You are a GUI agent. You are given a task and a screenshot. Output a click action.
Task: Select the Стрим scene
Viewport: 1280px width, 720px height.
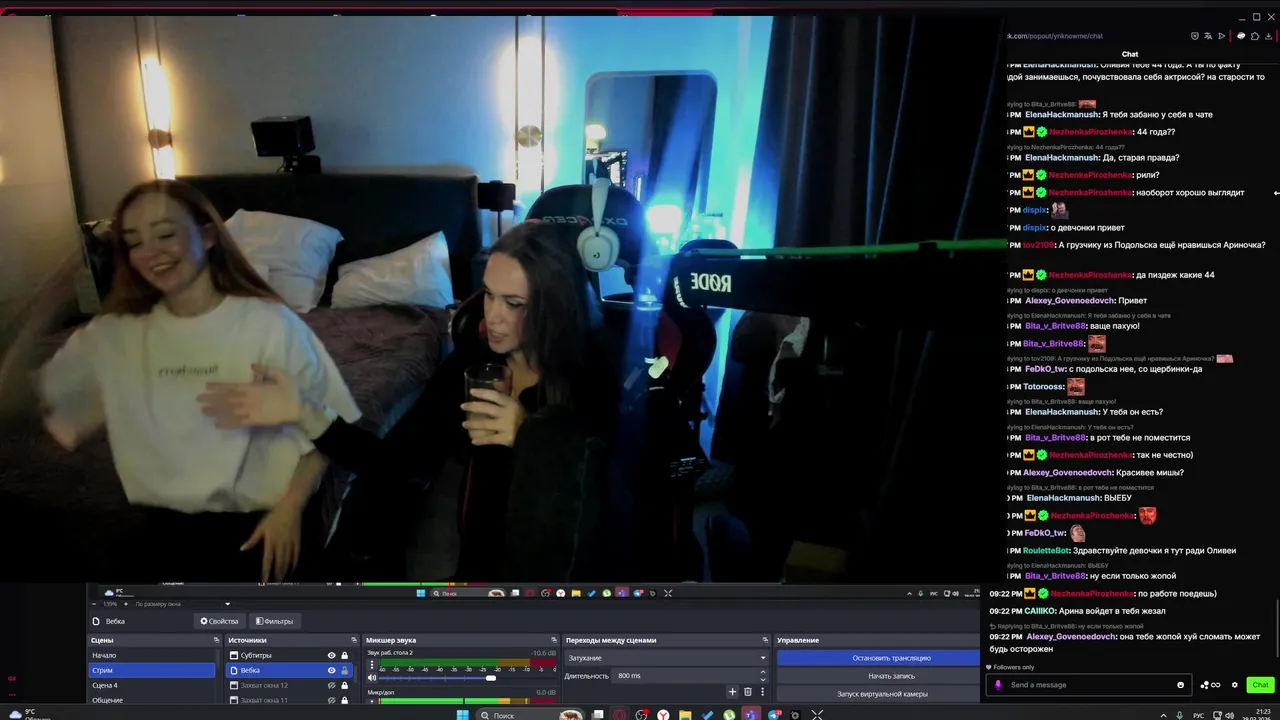(x=152, y=670)
